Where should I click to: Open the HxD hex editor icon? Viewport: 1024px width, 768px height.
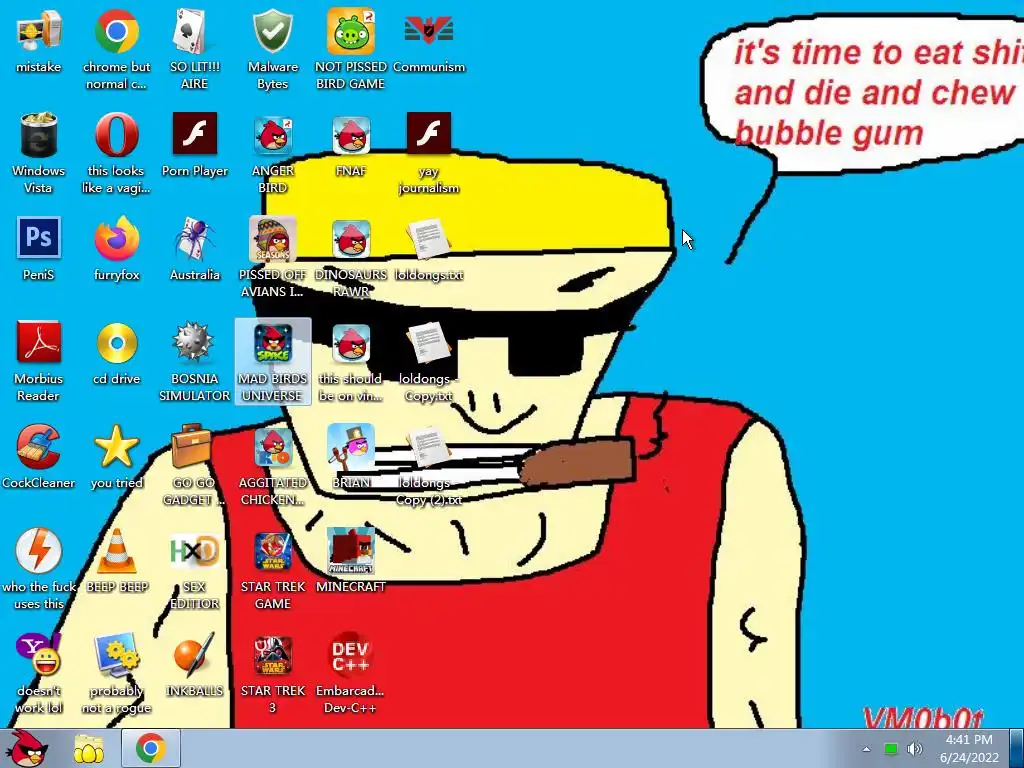[x=194, y=551]
